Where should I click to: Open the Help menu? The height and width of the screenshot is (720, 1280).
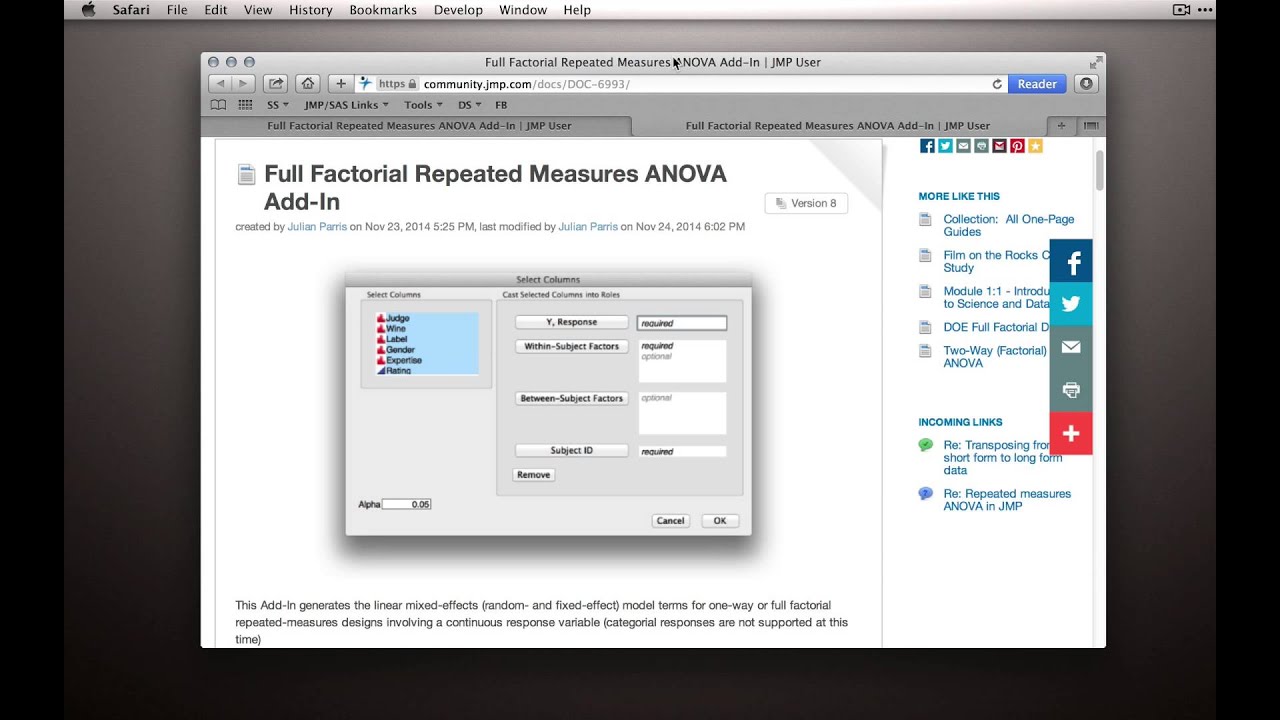577,10
